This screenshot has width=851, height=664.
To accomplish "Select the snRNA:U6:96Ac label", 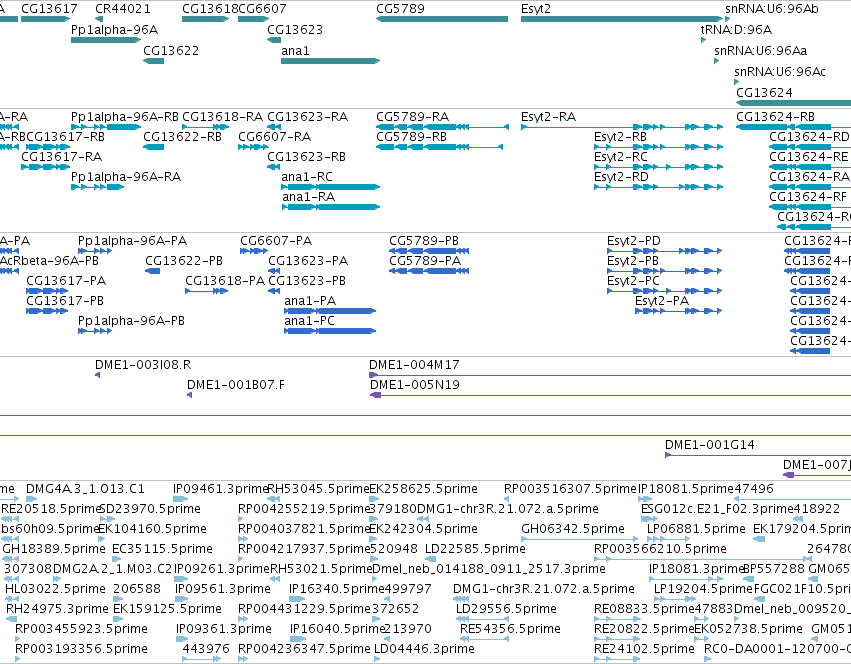I will coord(780,72).
